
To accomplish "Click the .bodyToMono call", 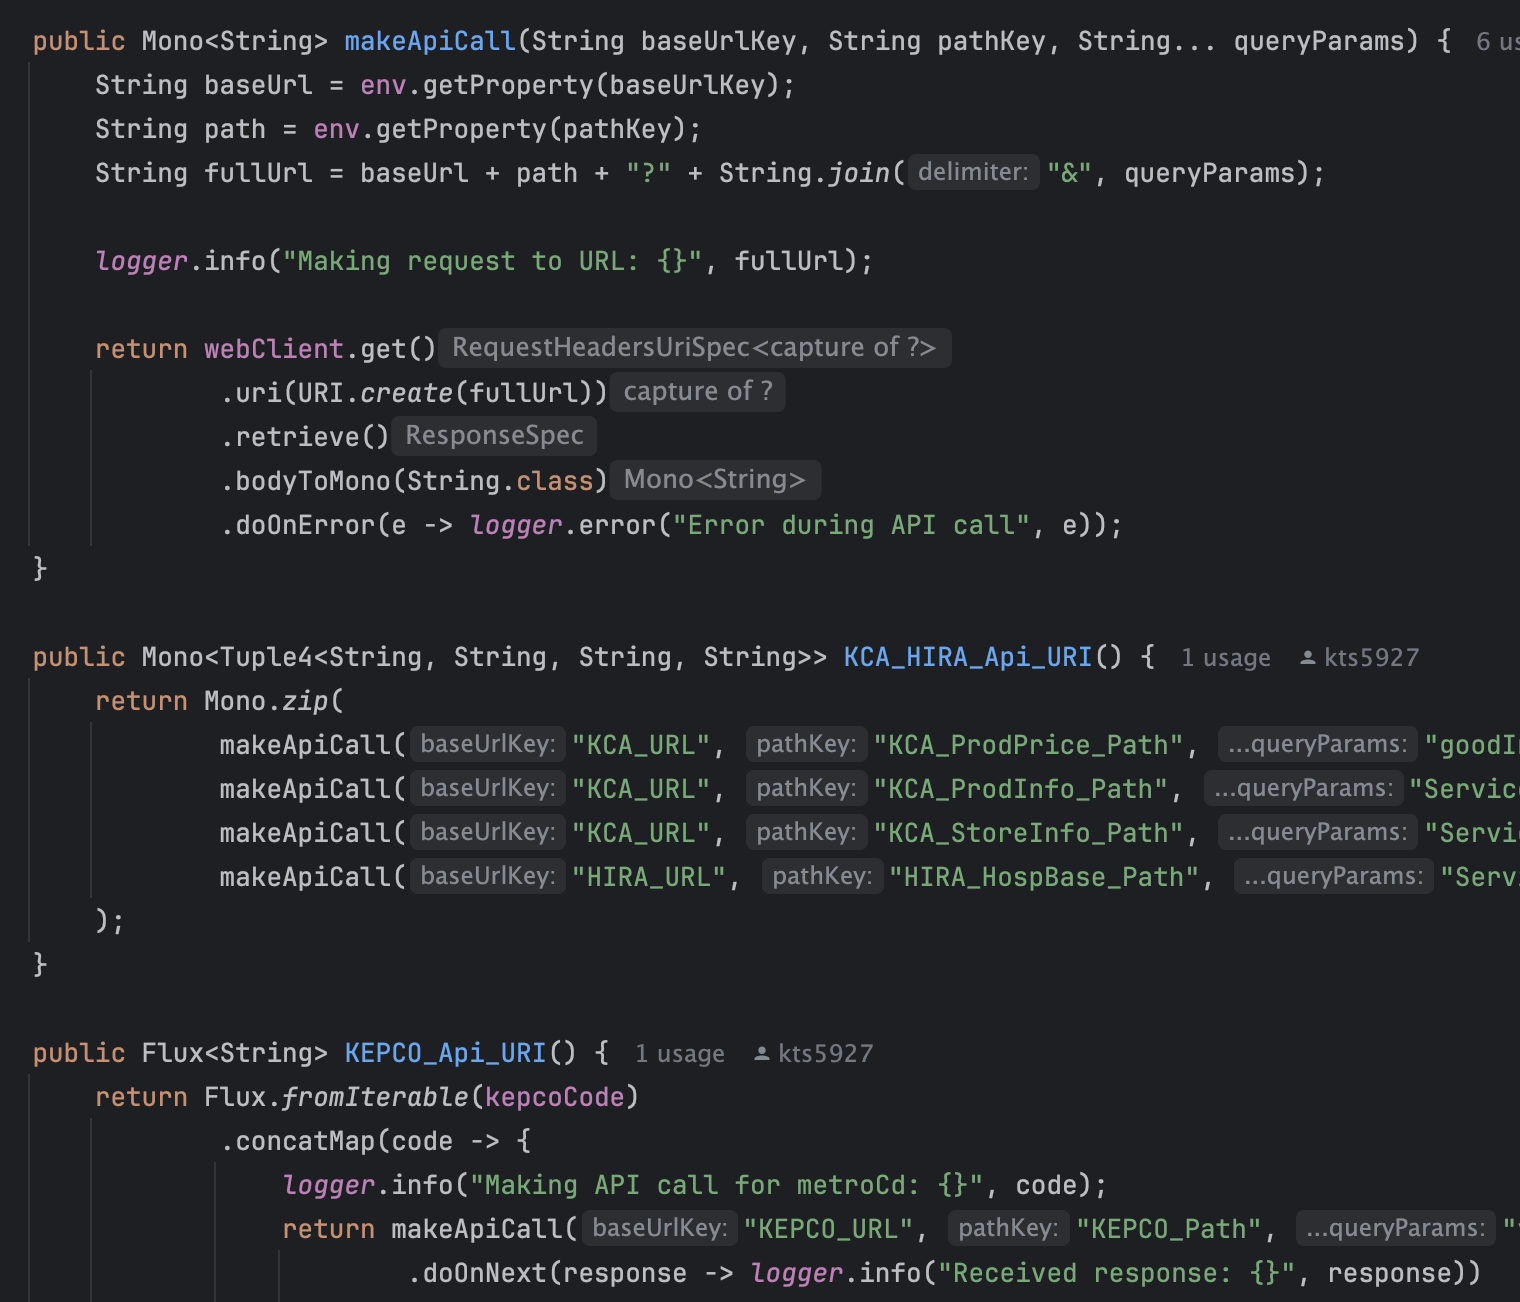I will click(x=305, y=481).
